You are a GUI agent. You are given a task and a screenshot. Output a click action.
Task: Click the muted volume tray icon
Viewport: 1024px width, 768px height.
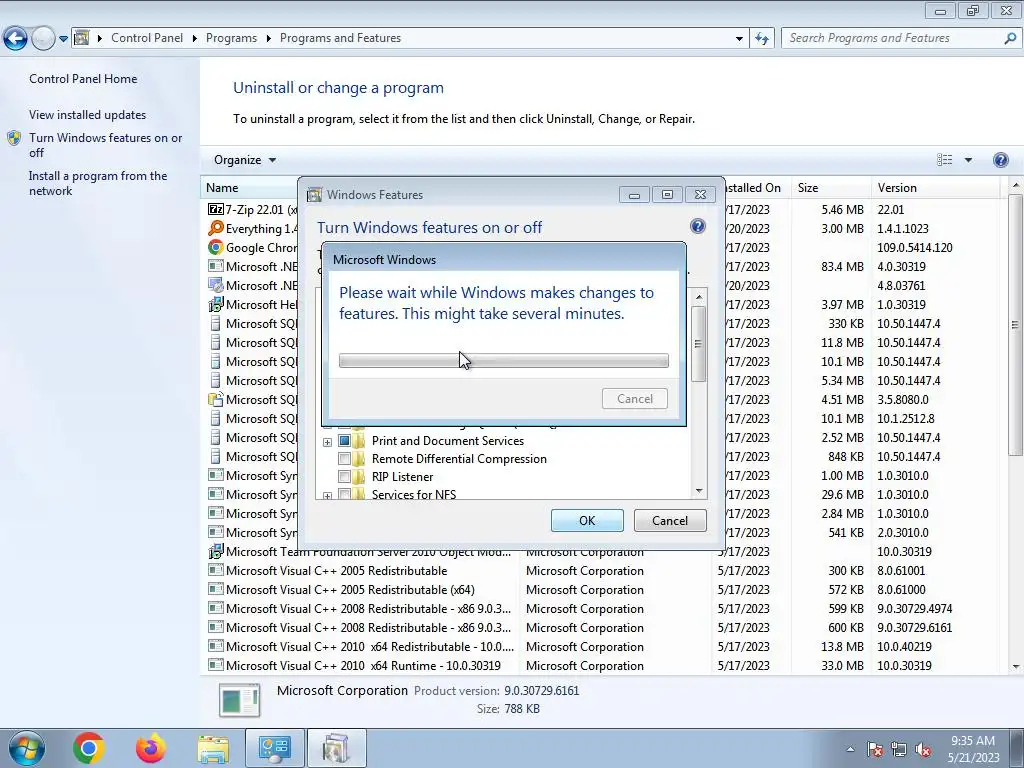(923, 749)
